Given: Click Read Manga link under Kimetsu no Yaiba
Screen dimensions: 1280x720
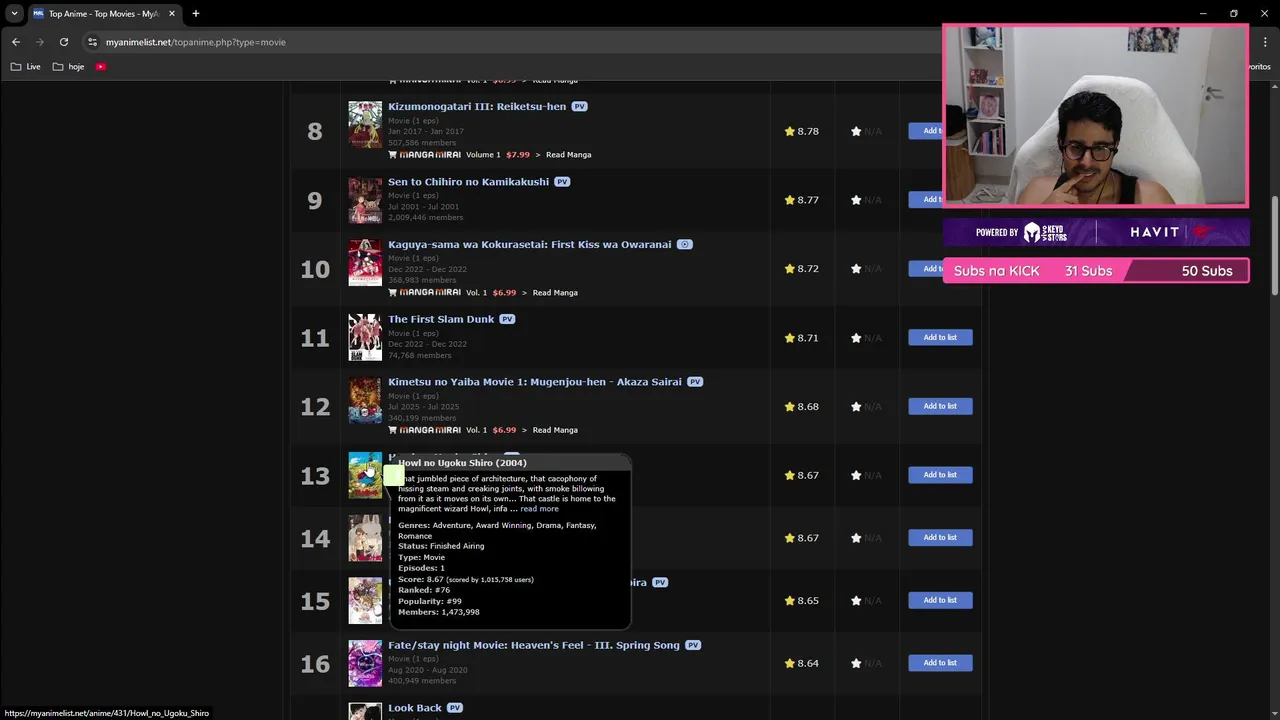Looking at the screenshot, I should tap(555, 430).
